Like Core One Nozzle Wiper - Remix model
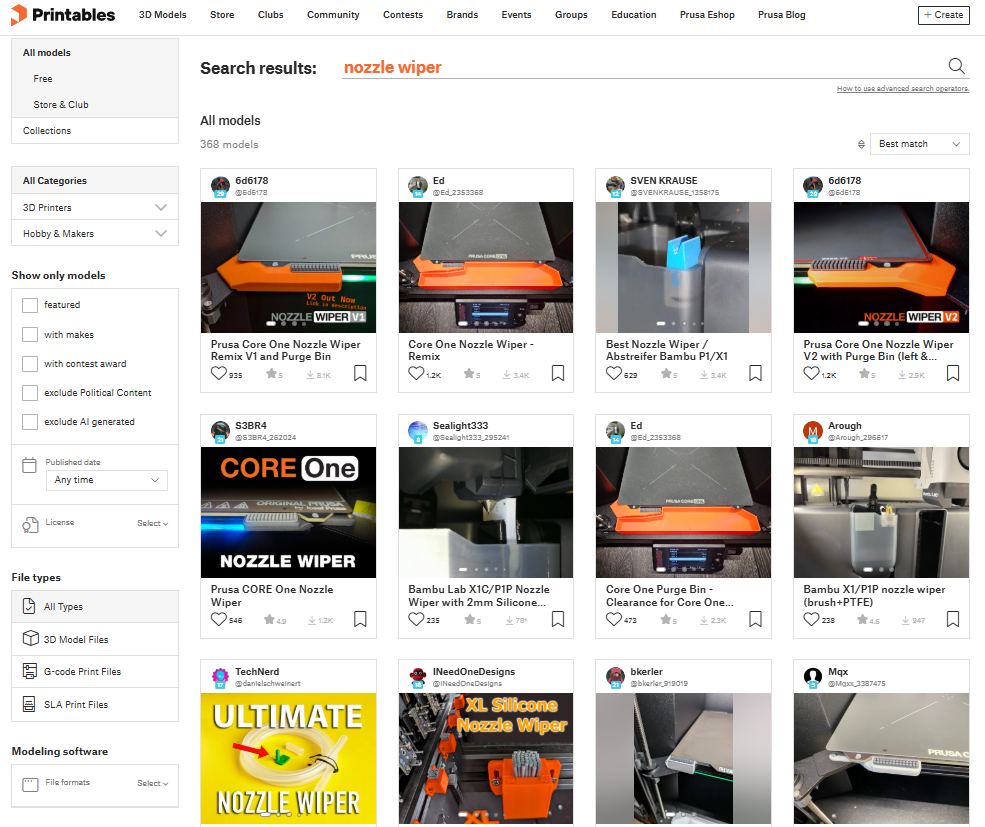This screenshot has width=985, height=827. coord(416,373)
